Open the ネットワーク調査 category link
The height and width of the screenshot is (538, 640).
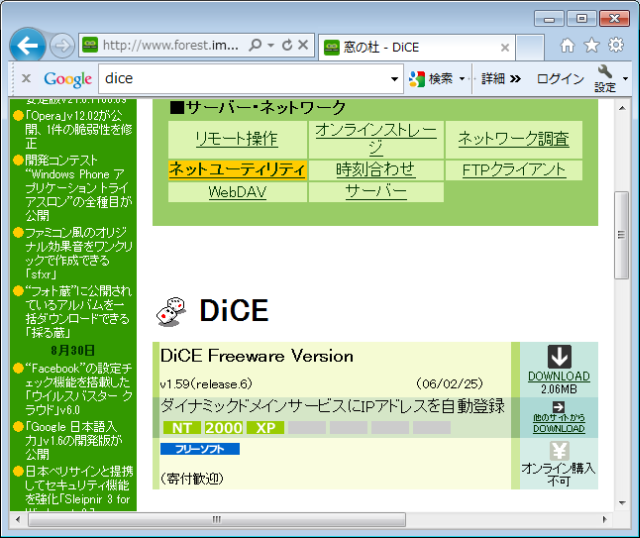click(x=513, y=139)
